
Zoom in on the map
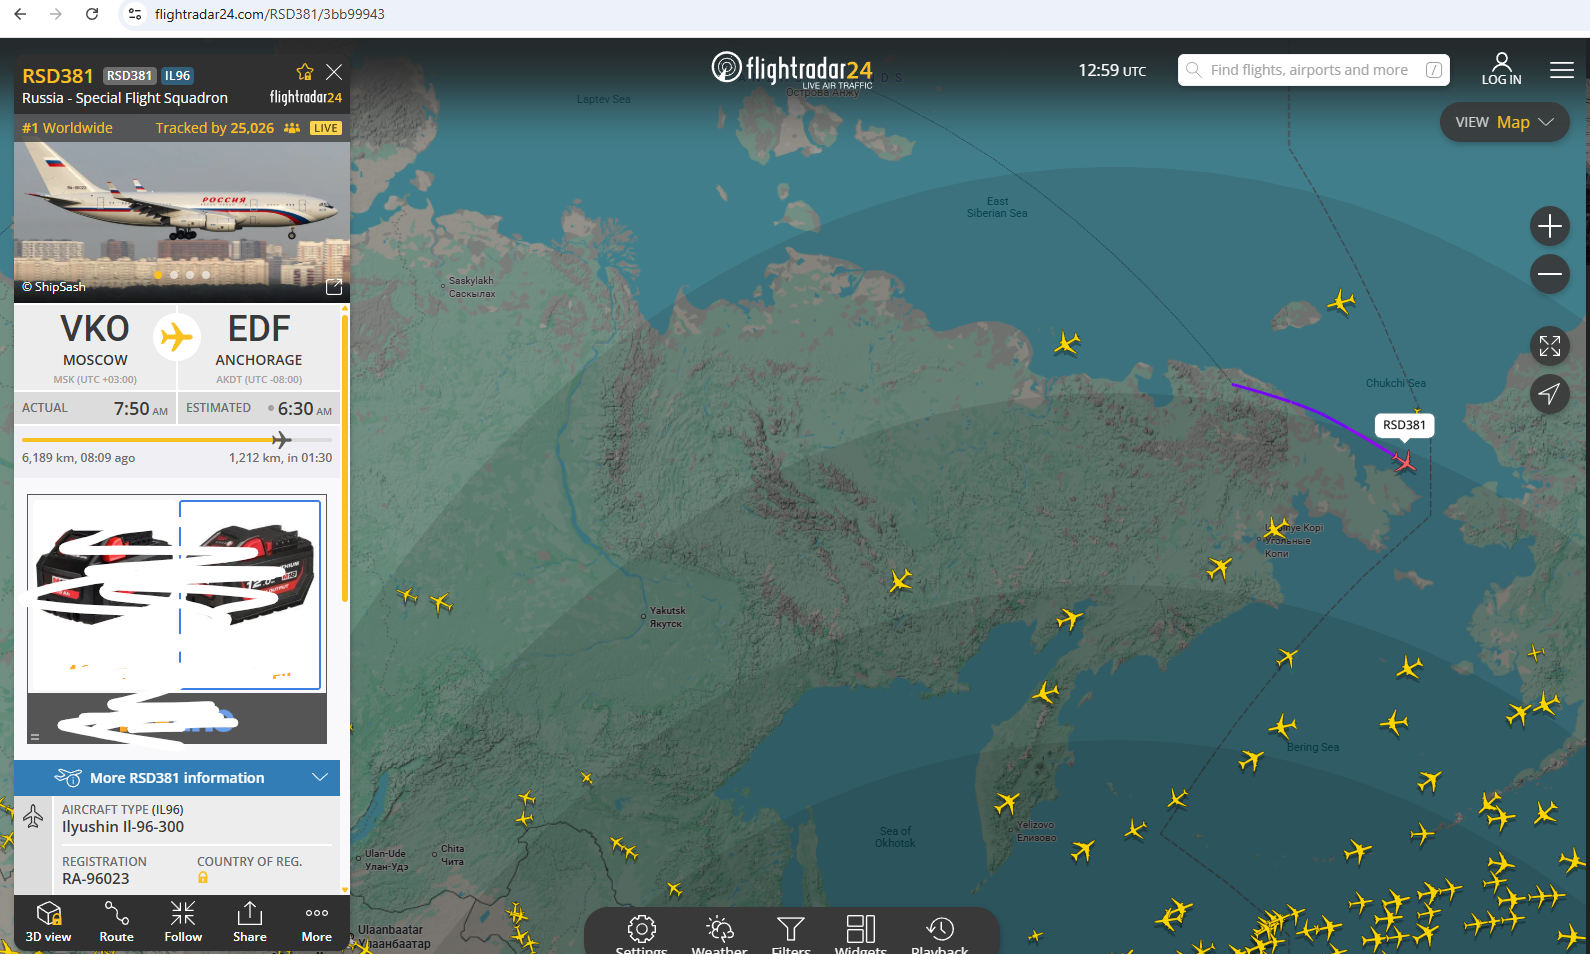coord(1549,226)
